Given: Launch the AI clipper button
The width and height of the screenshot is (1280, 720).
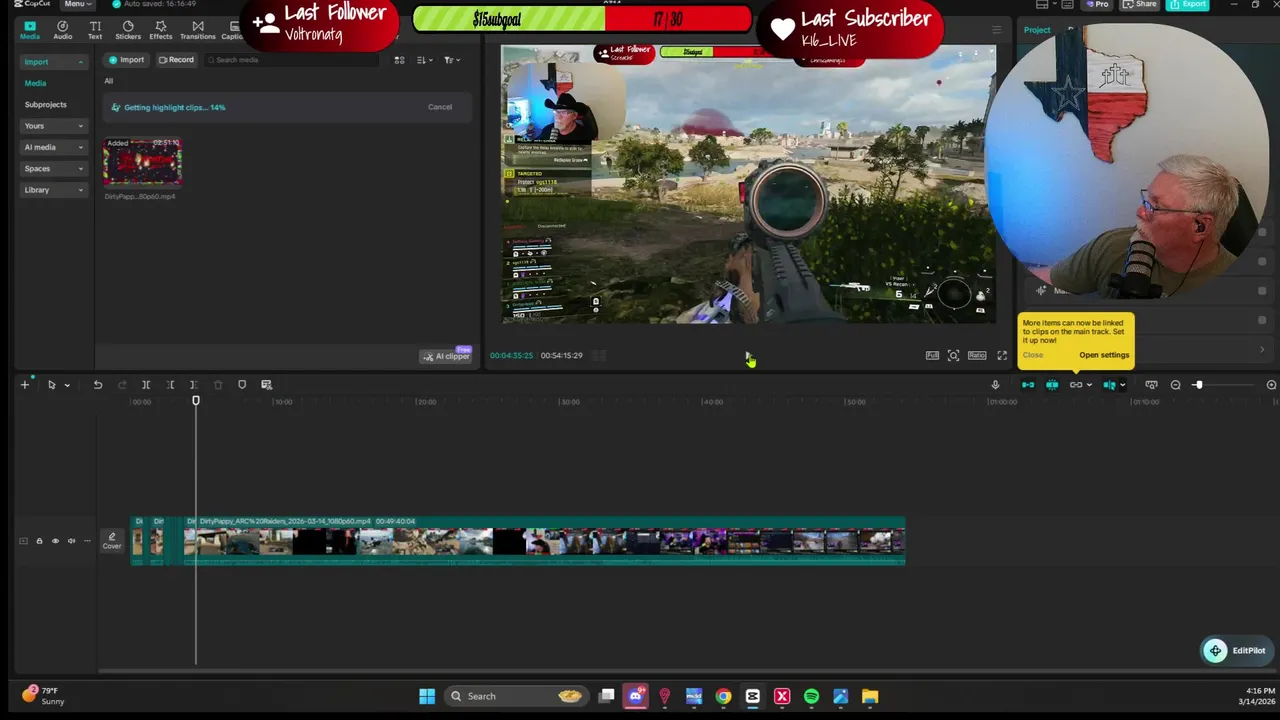Looking at the screenshot, I should tap(446, 356).
